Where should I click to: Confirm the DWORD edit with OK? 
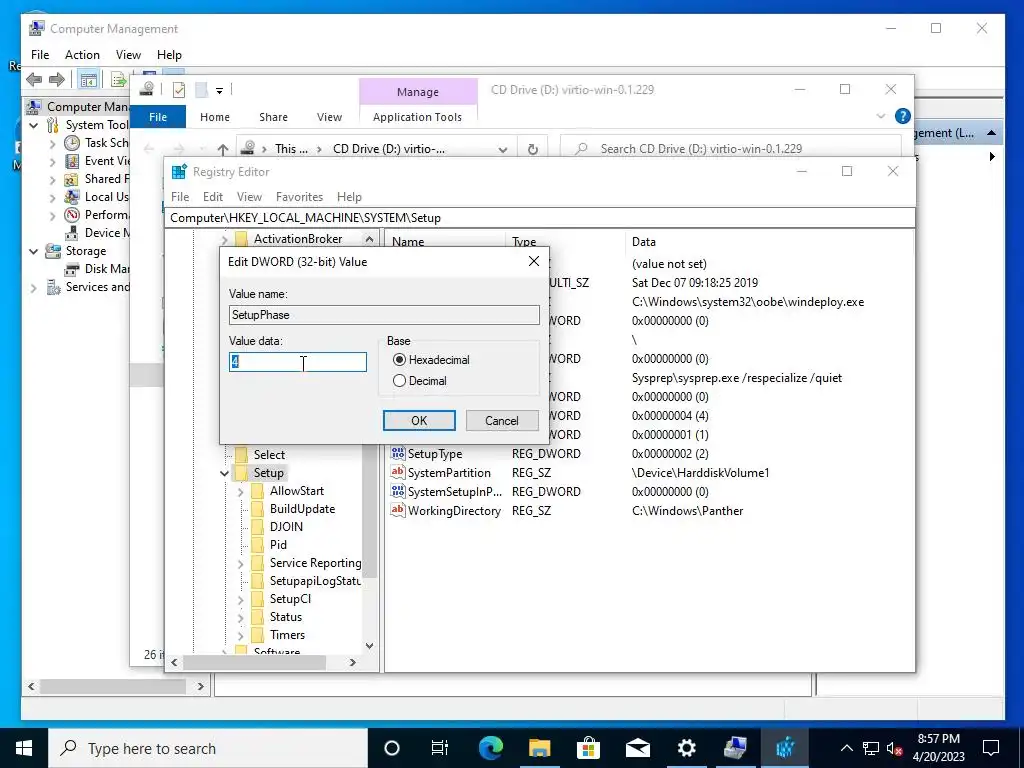[419, 421]
